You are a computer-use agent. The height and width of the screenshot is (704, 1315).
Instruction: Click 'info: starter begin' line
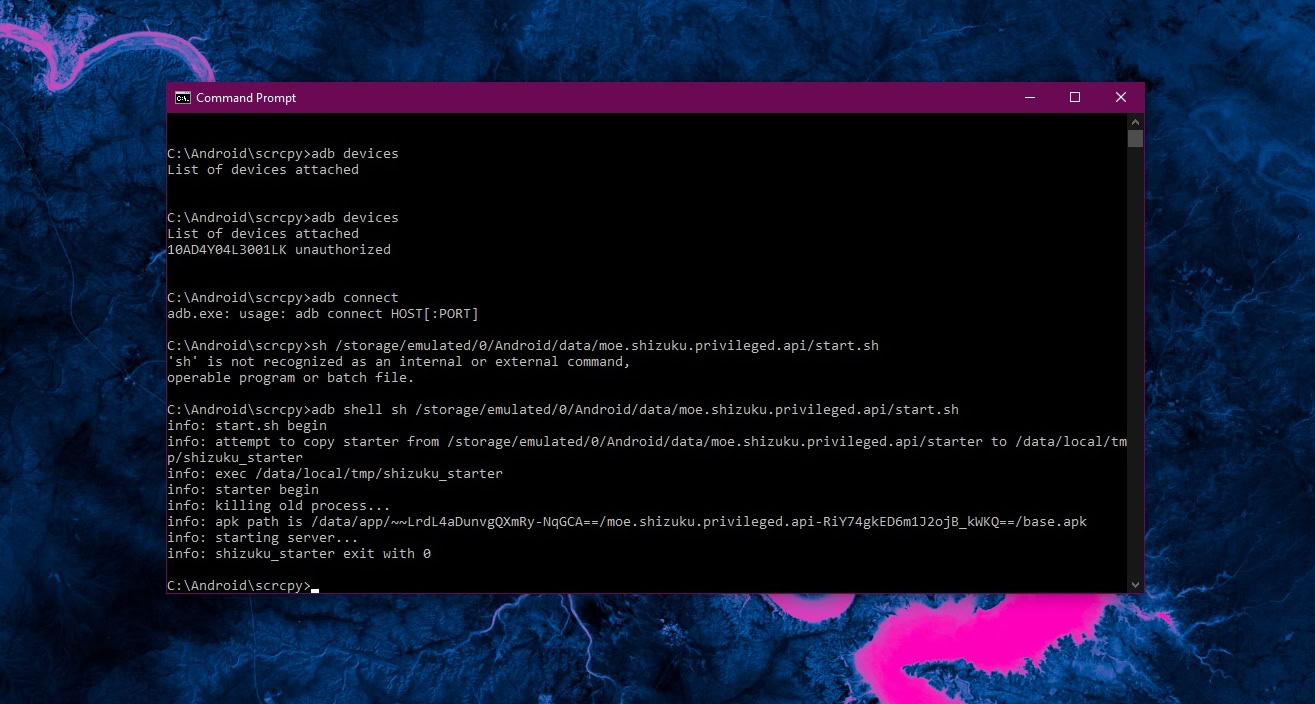point(243,490)
